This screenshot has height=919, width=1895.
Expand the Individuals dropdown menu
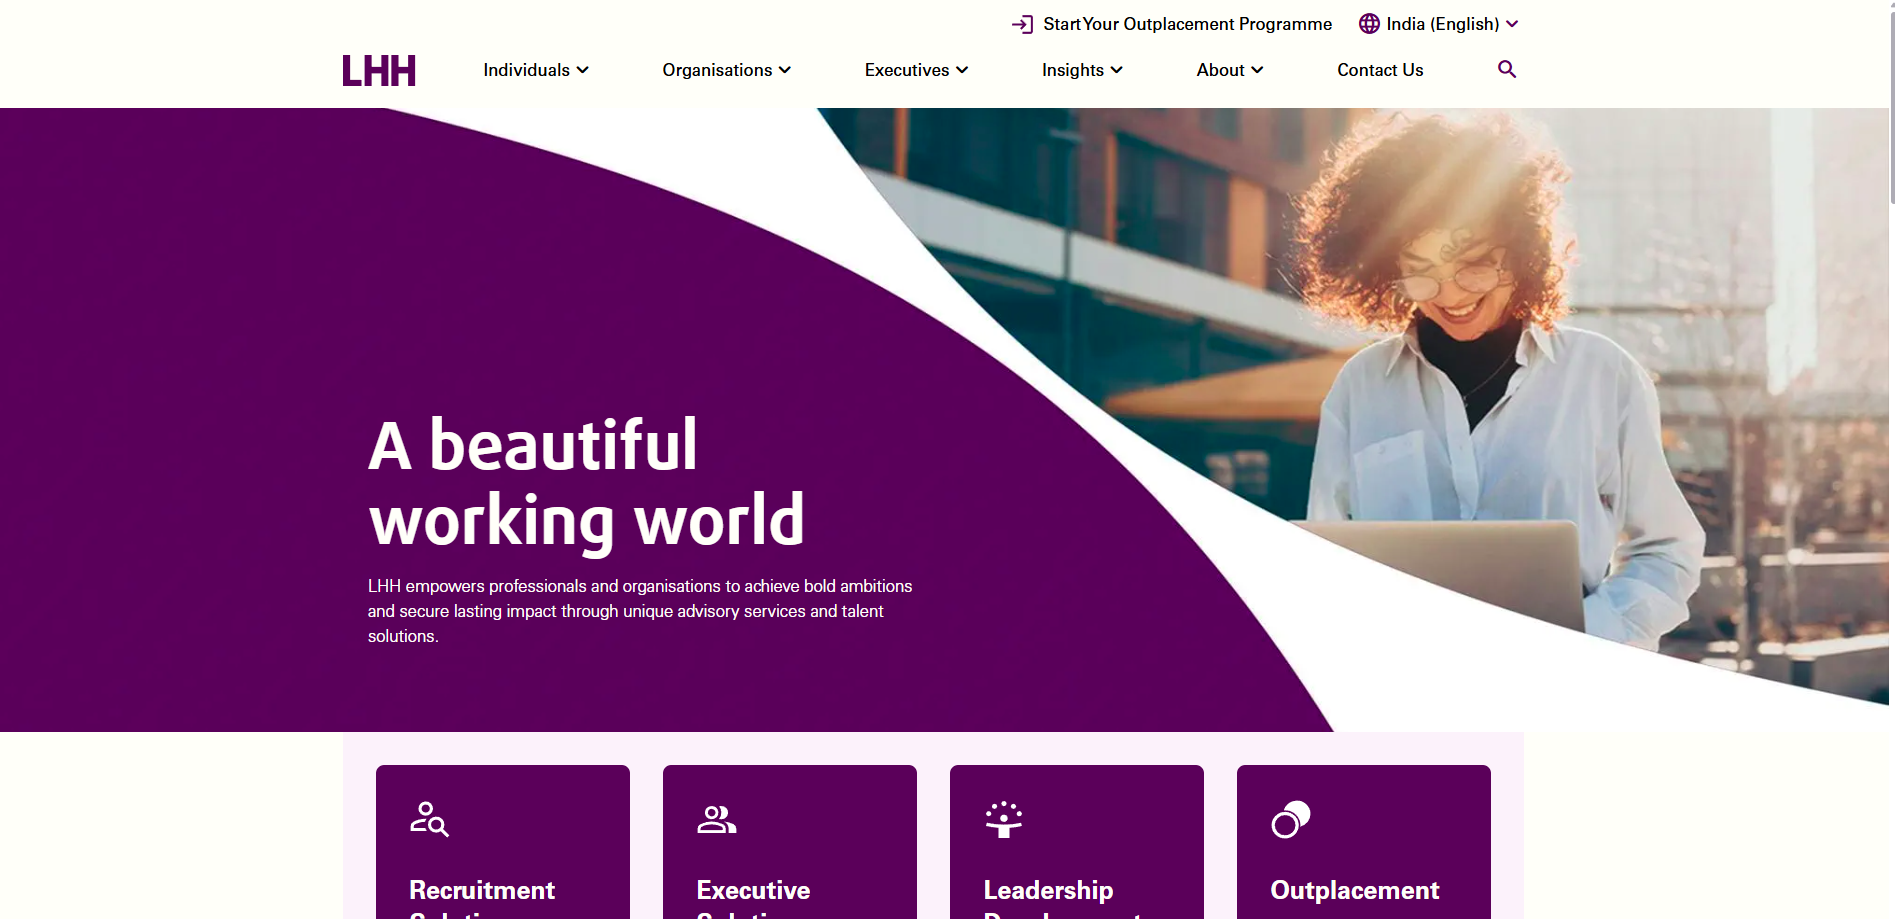click(535, 70)
